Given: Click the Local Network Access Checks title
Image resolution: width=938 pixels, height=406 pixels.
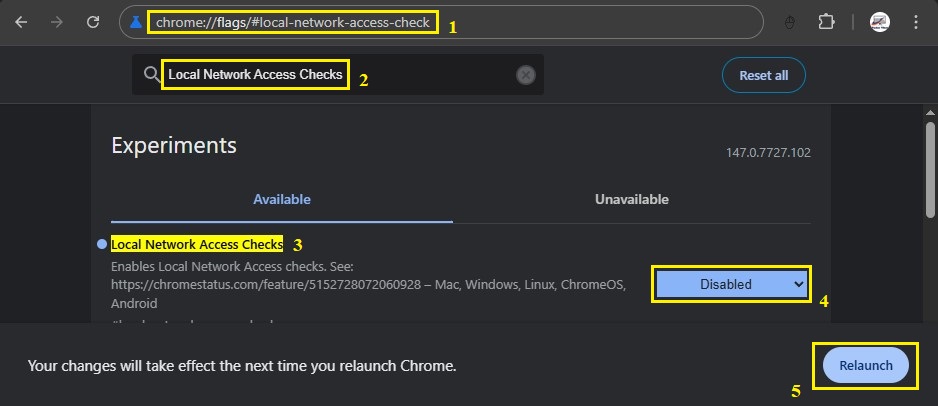Looking at the screenshot, I should pyautogui.click(x=197, y=244).
